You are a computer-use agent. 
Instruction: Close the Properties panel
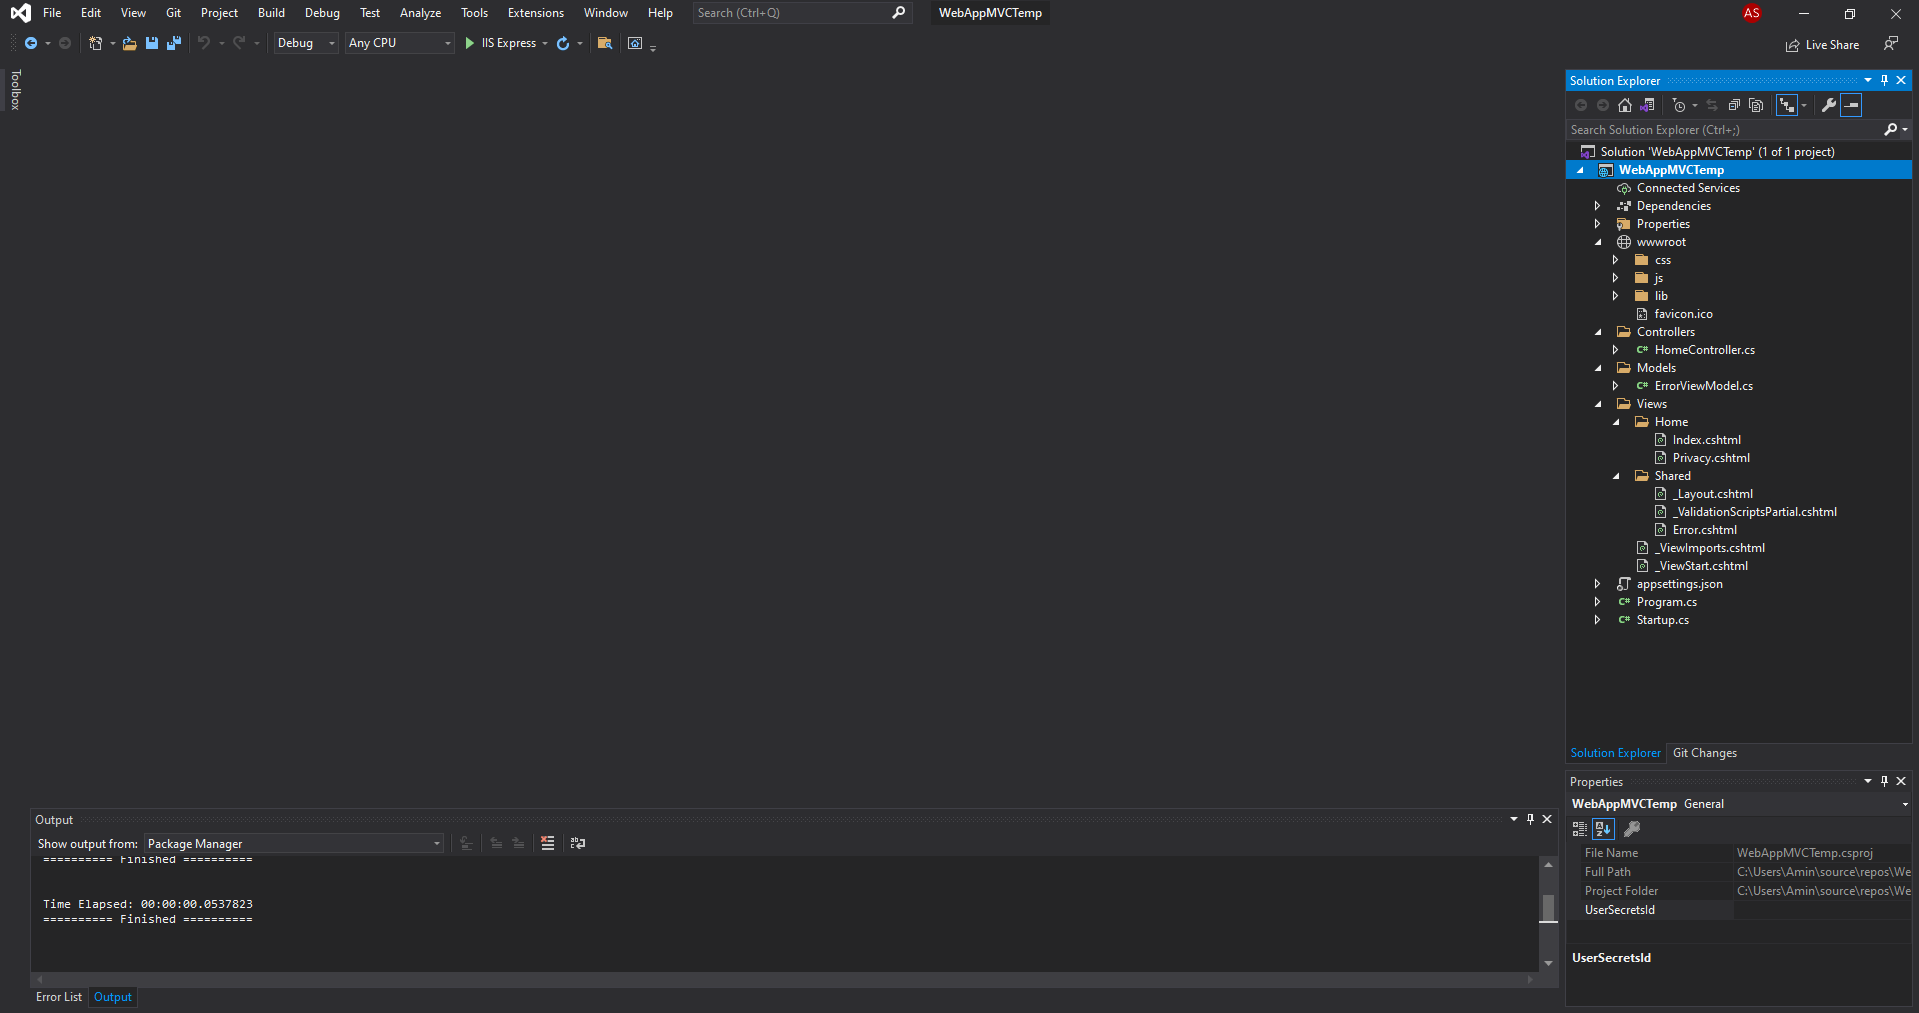click(1901, 781)
